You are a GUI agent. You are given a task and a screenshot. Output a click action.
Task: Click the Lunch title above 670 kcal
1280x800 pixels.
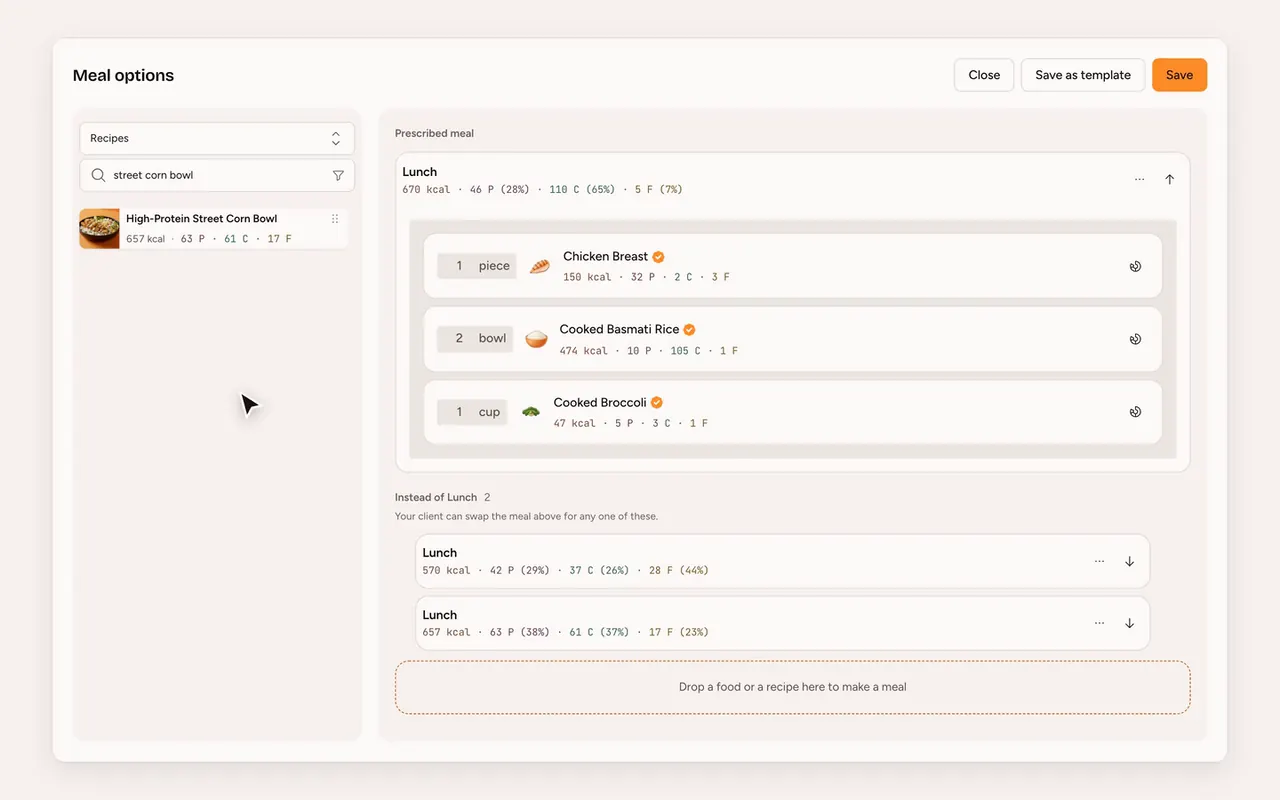(x=420, y=172)
